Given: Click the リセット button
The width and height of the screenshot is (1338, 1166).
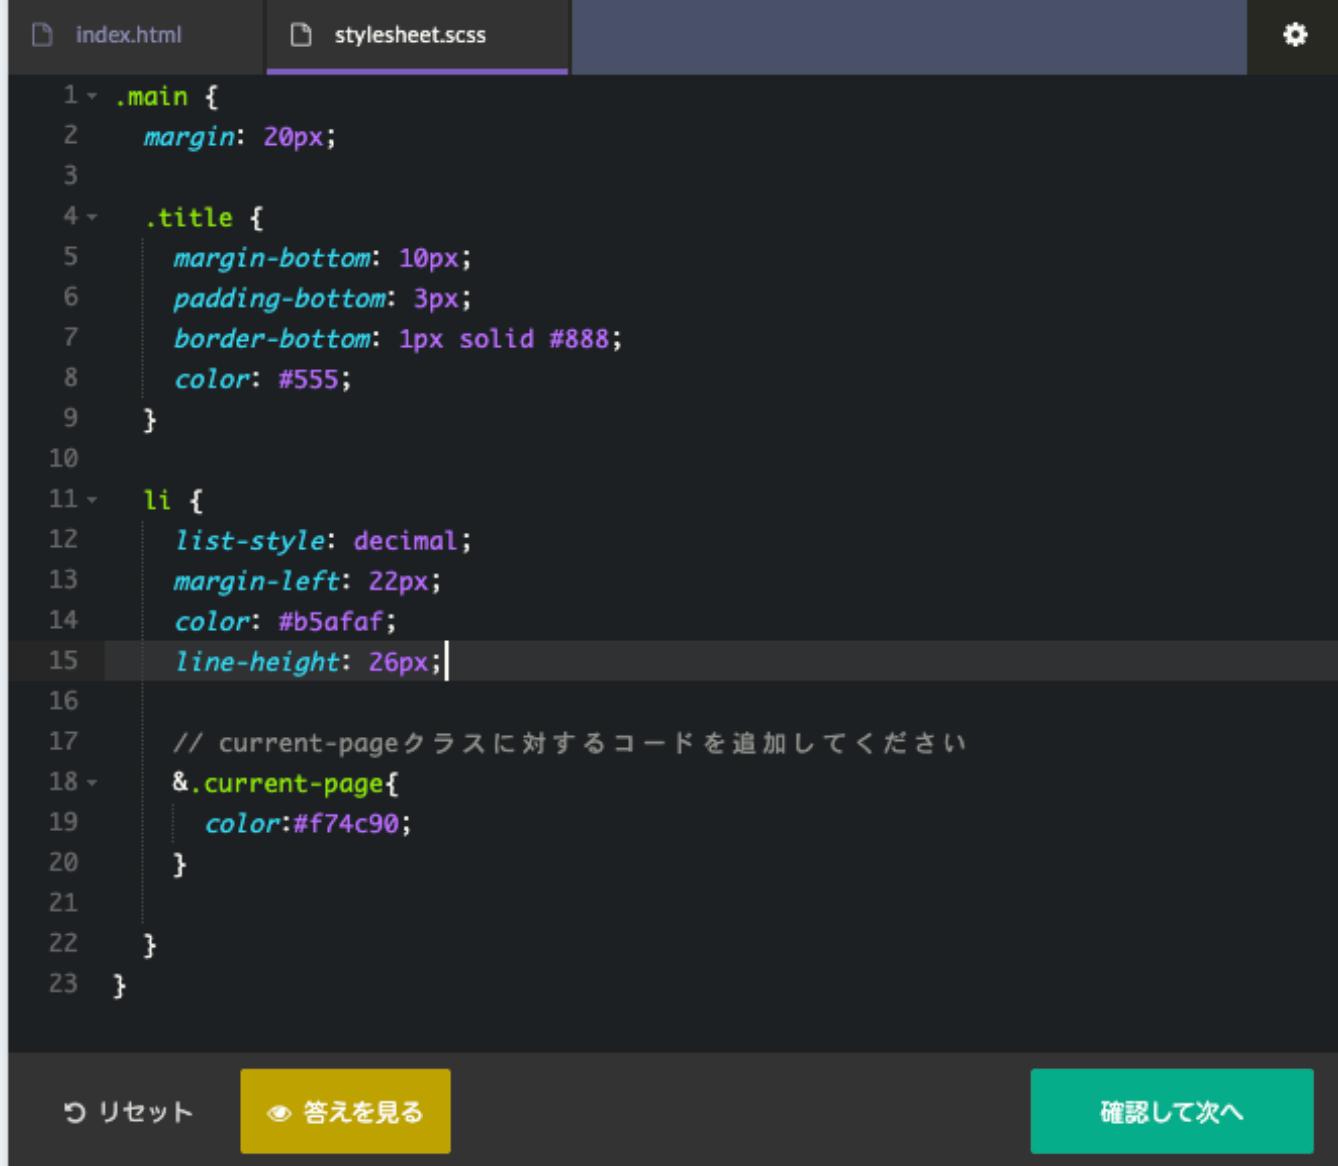Looking at the screenshot, I should pos(128,1112).
